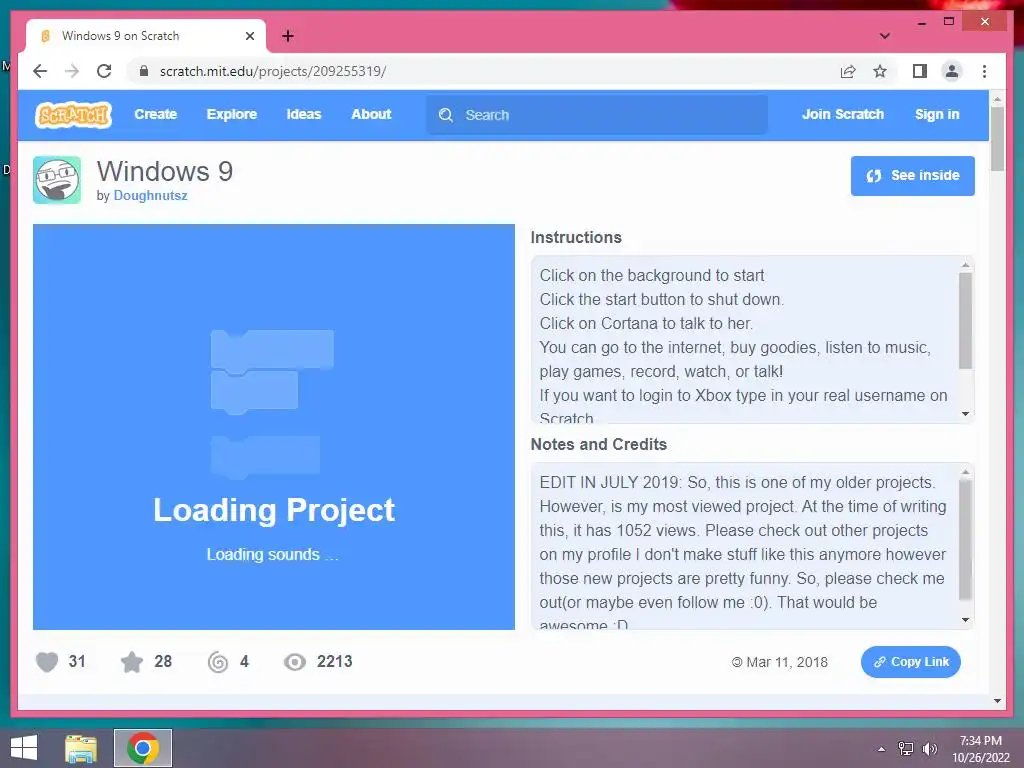Screen dimensions: 1024x768
Task: Click the Windows 9 project title
Action: pos(165,172)
